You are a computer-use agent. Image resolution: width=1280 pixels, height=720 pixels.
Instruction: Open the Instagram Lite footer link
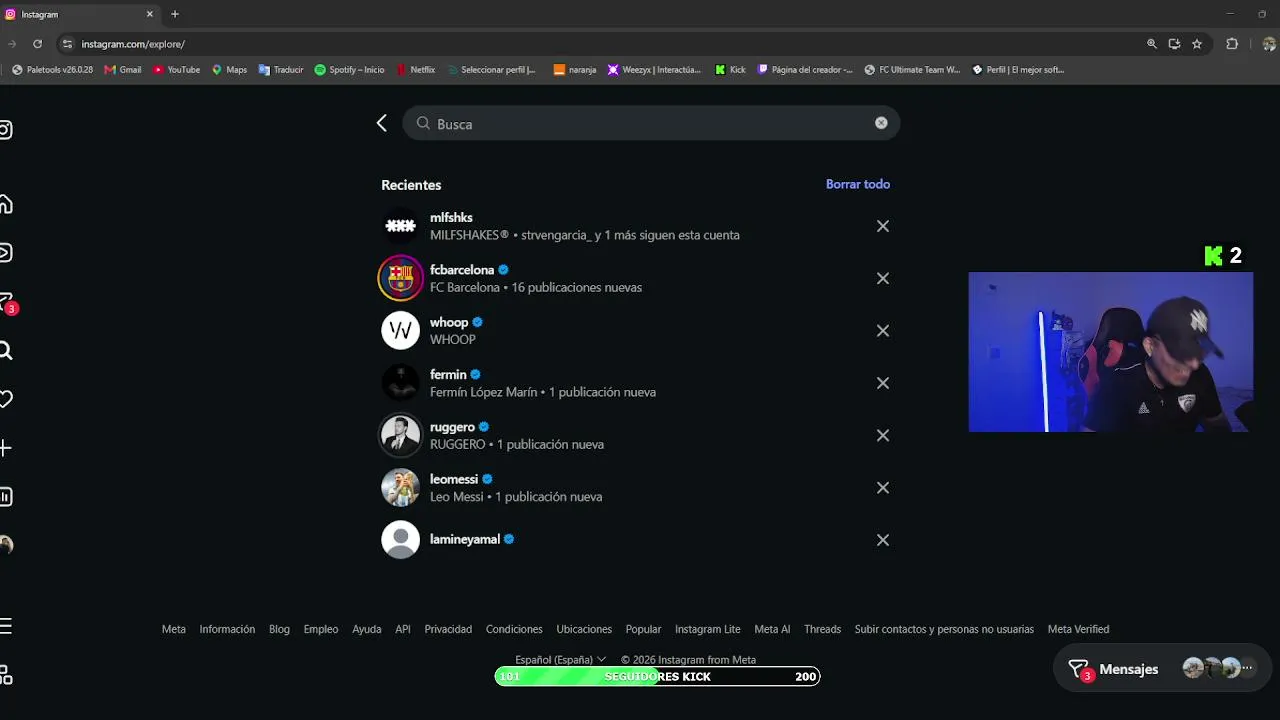708,629
